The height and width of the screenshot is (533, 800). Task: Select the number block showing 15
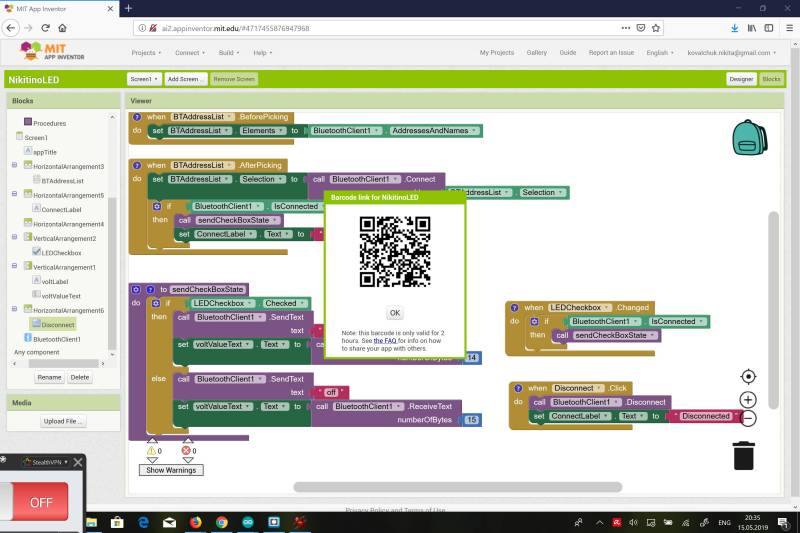click(x=471, y=420)
